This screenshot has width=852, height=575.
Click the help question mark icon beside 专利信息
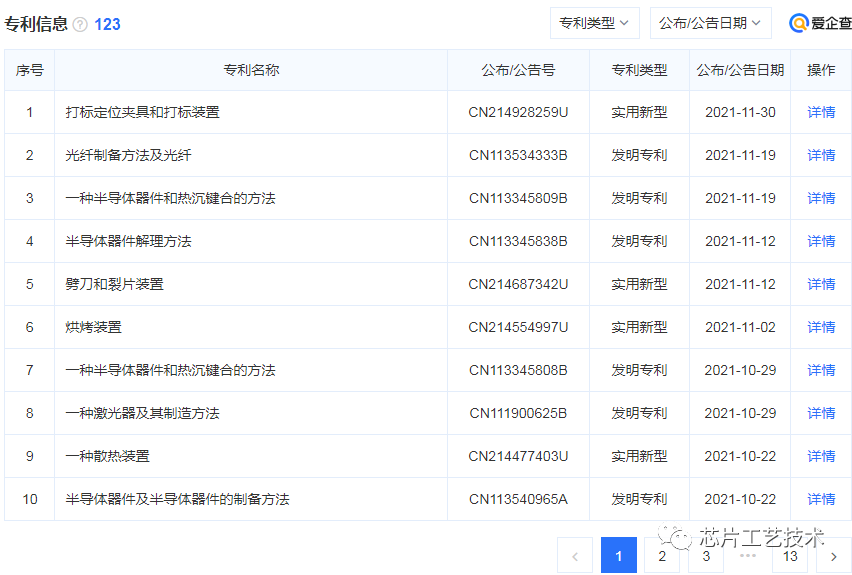(x=80, y=25)
